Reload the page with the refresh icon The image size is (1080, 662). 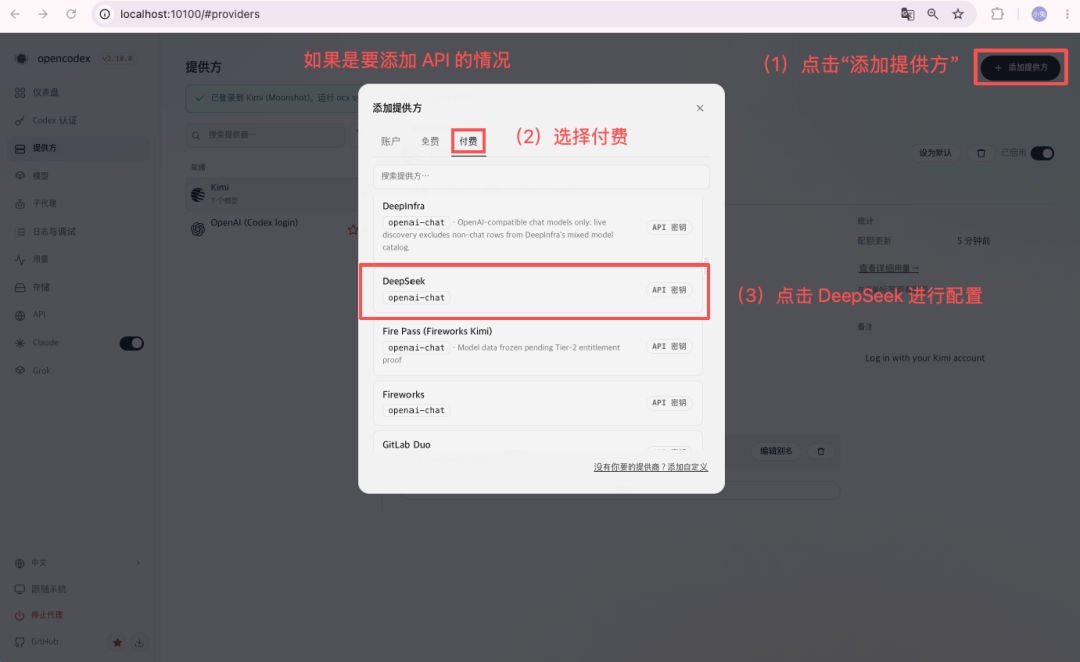pyautogui.click(x=71, y=14)
